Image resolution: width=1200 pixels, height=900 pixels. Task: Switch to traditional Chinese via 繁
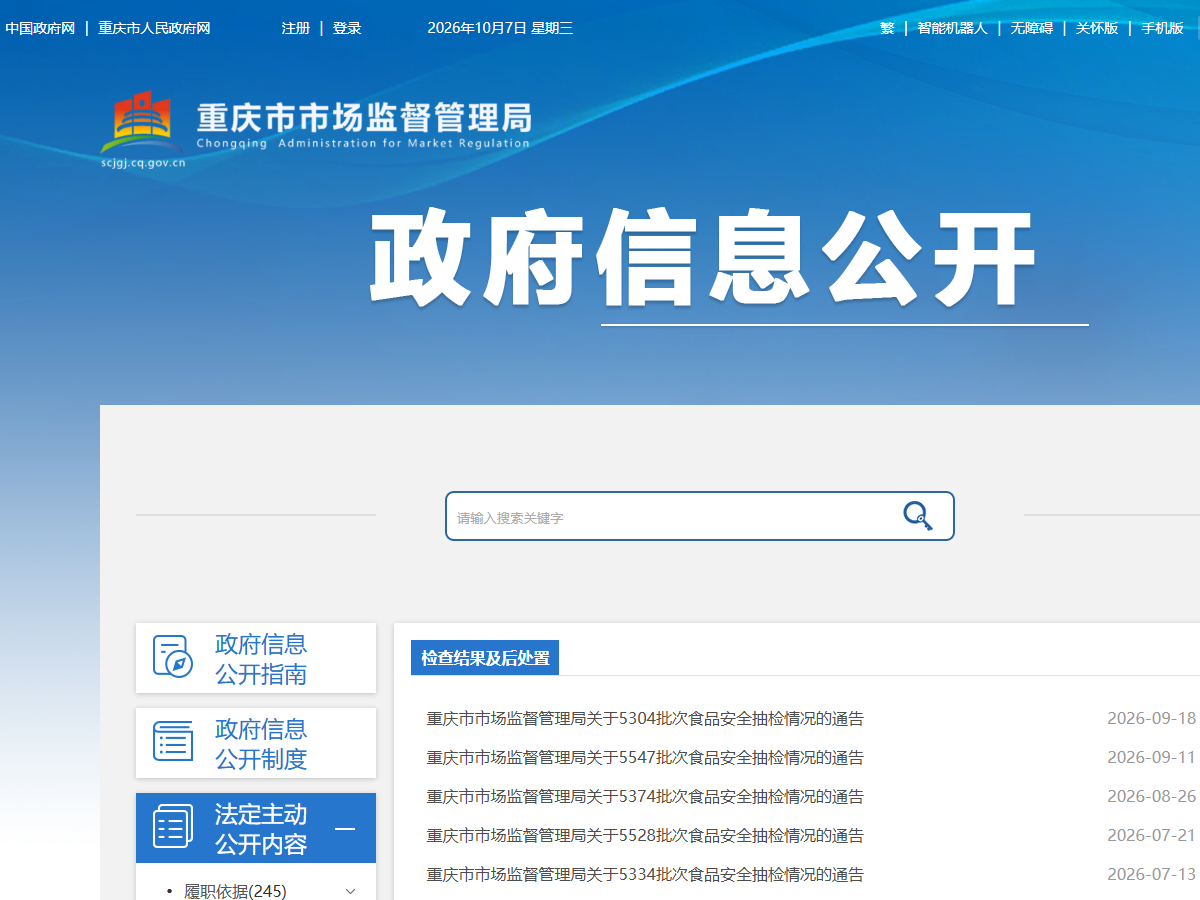pos(887,28)
